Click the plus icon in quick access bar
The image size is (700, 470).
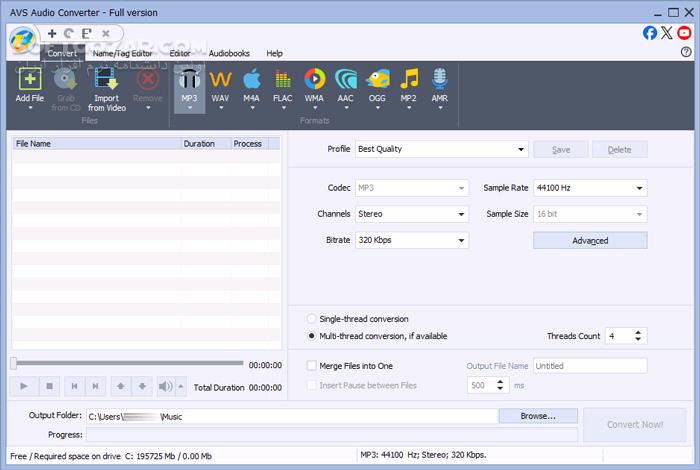(x=52, y=33)
